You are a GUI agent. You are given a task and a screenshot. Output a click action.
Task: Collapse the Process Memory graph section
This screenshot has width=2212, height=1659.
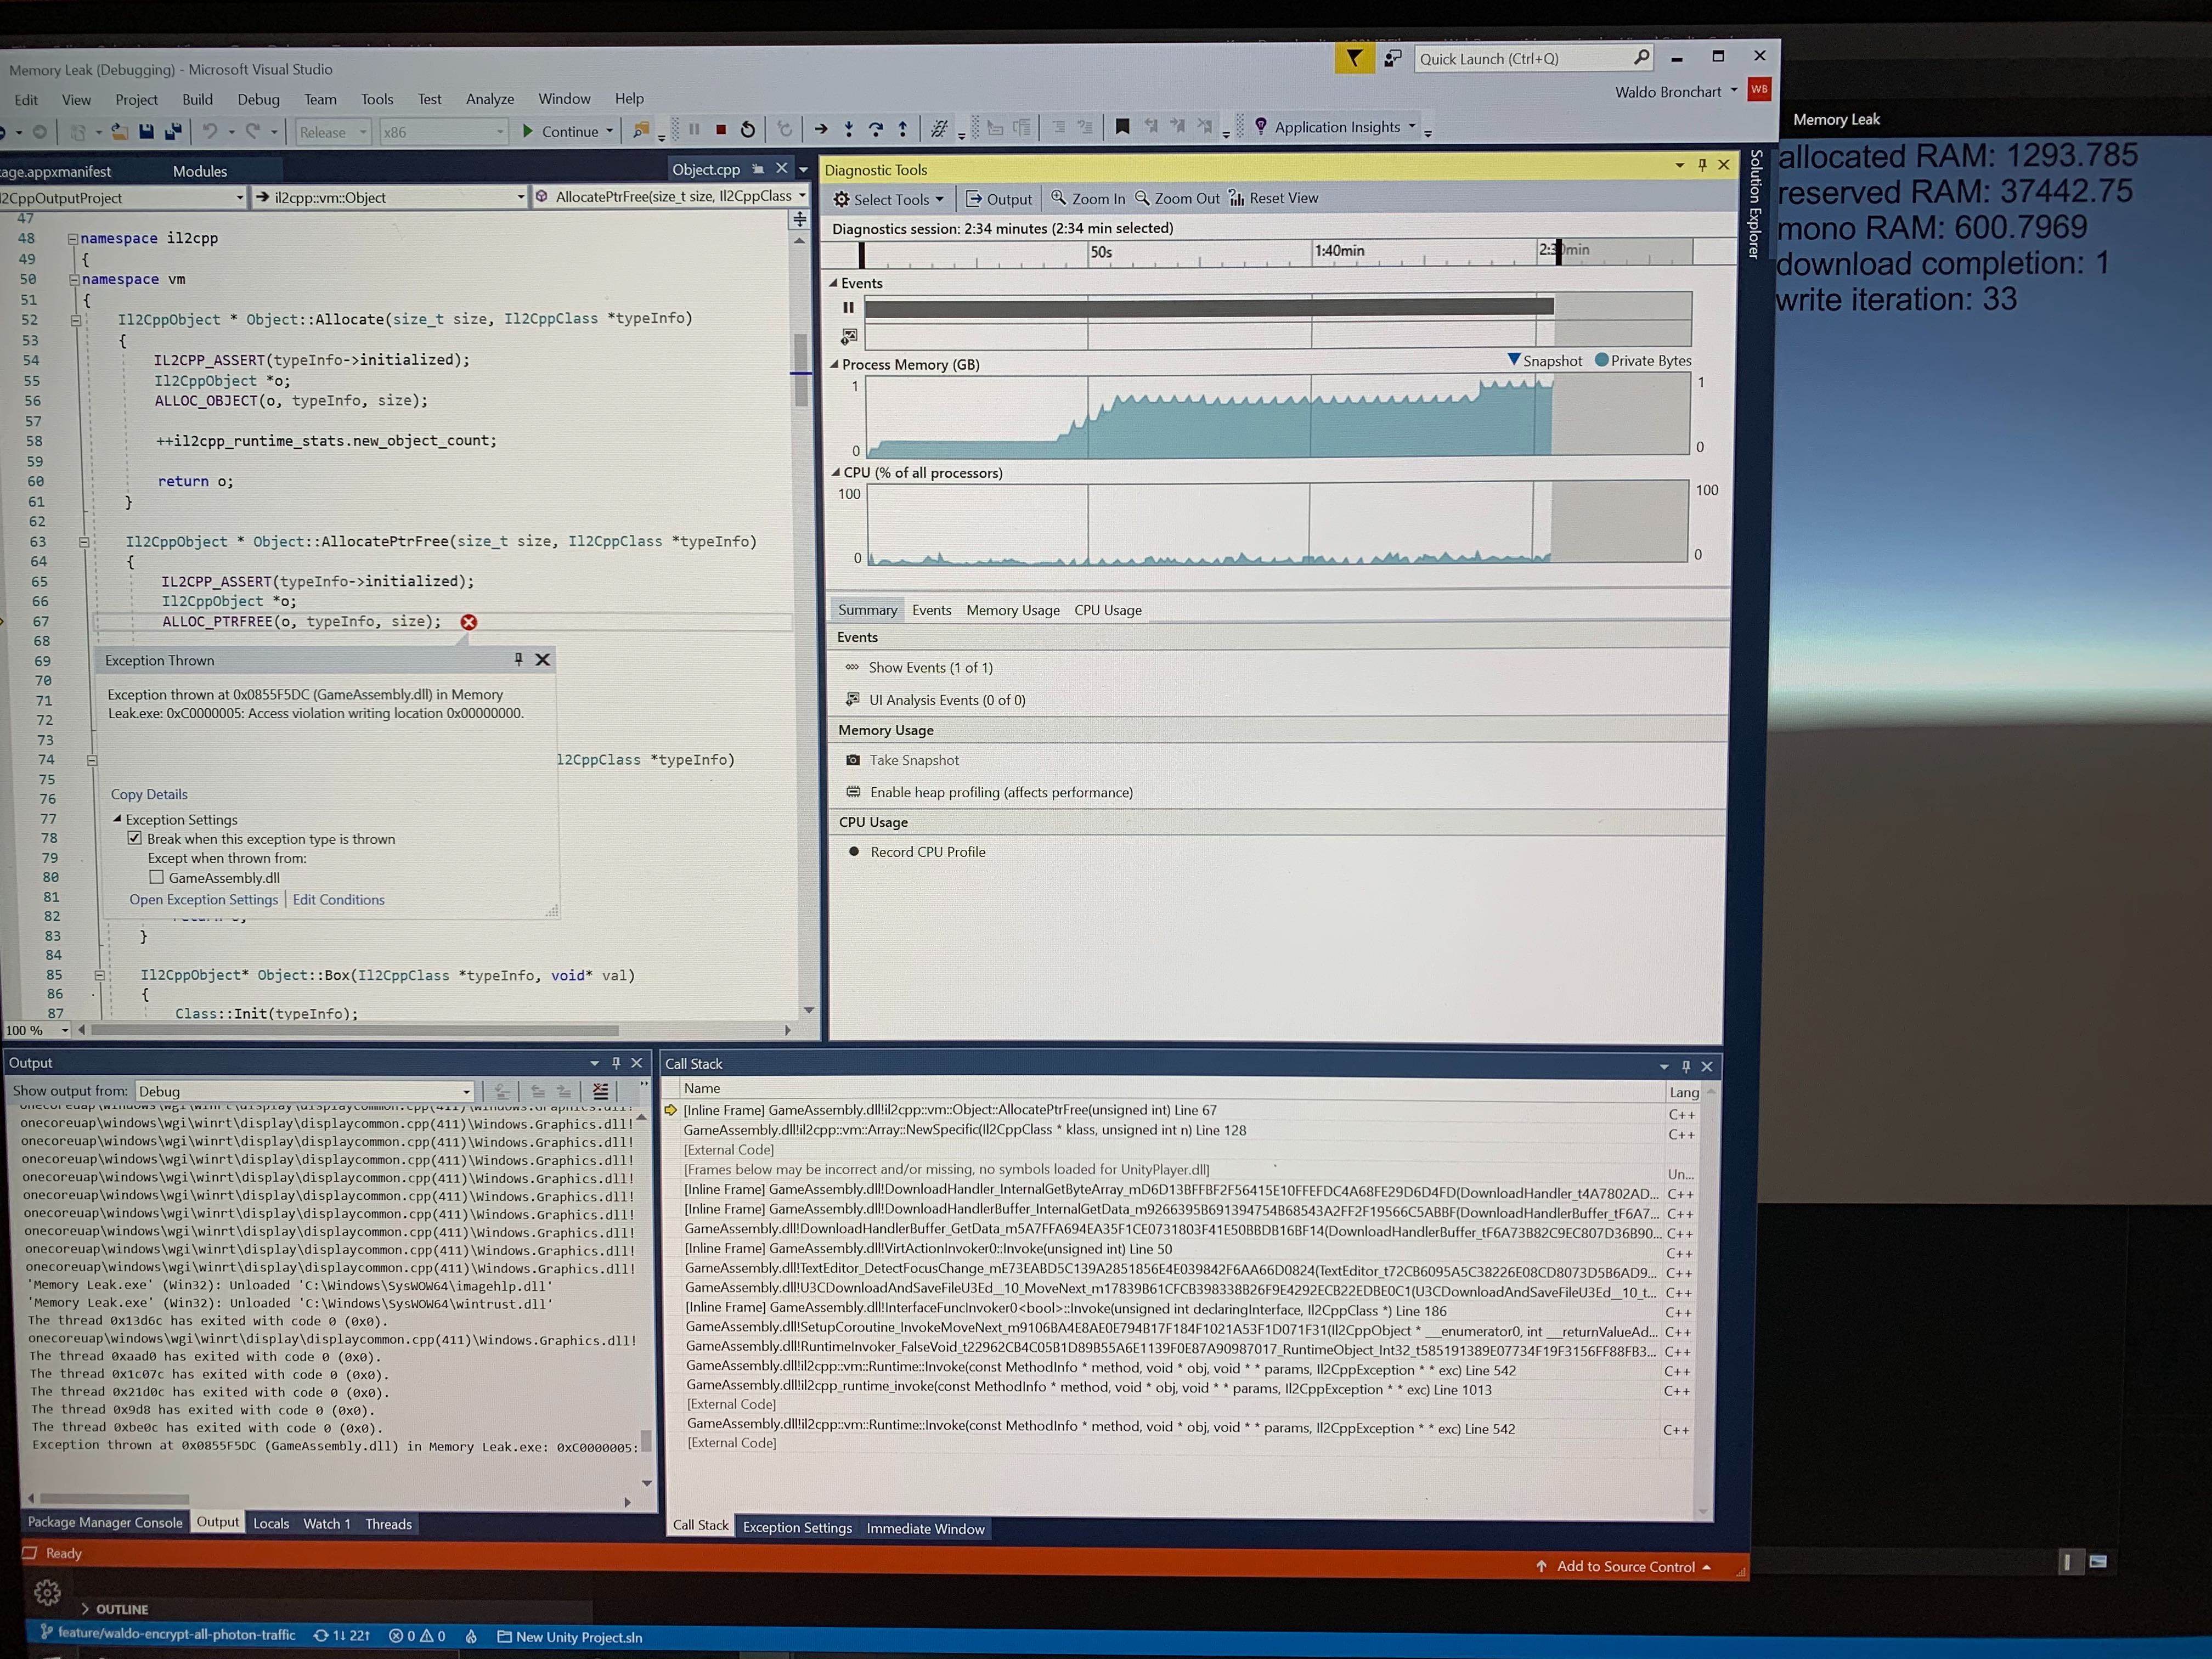834,365
